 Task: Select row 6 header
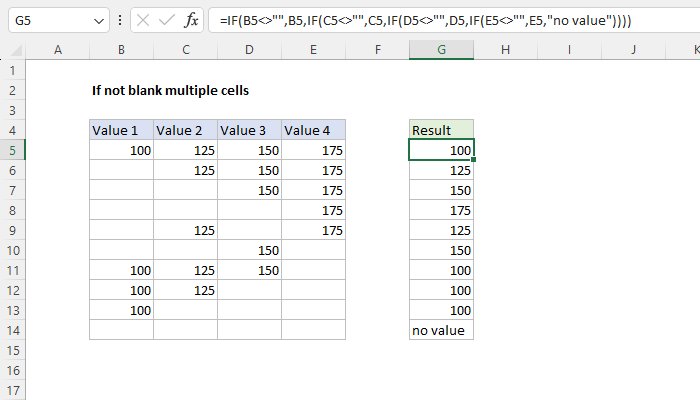(x=12, y=171)
